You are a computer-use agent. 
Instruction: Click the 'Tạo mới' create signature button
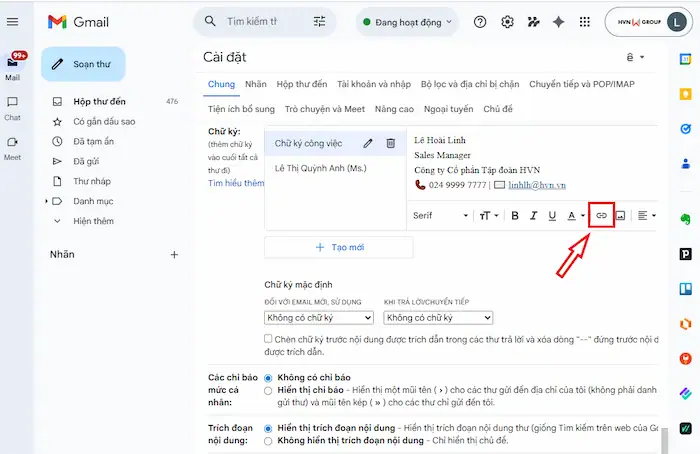338,247
